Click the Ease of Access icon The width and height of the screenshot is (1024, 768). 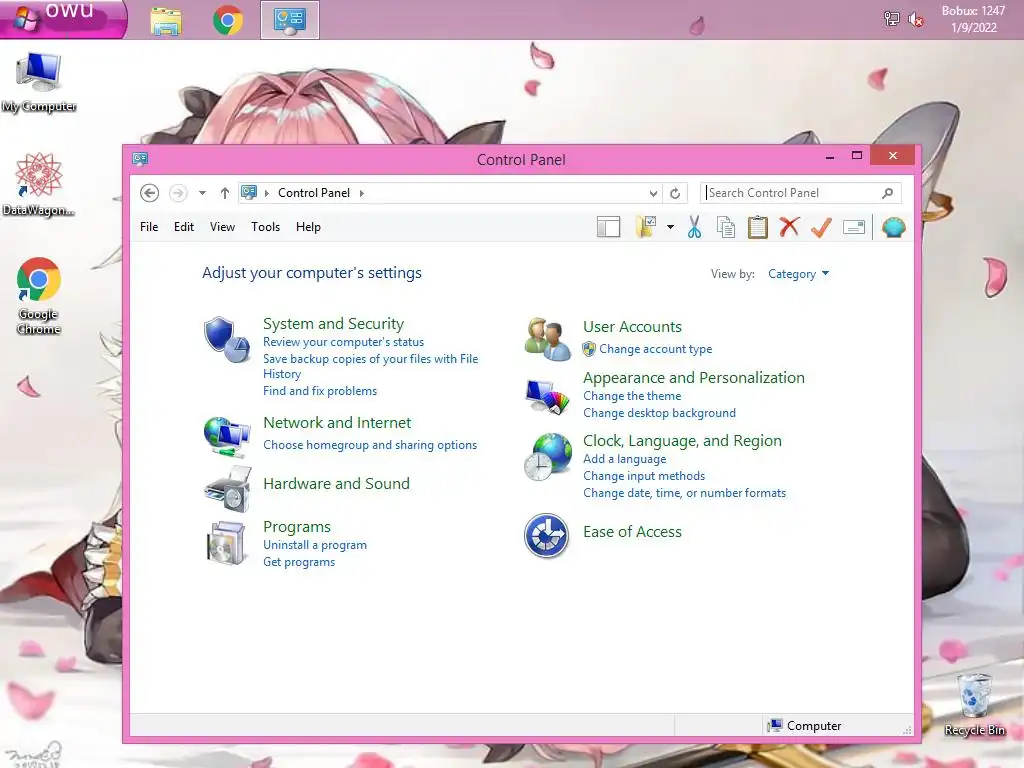click(547, 536)
